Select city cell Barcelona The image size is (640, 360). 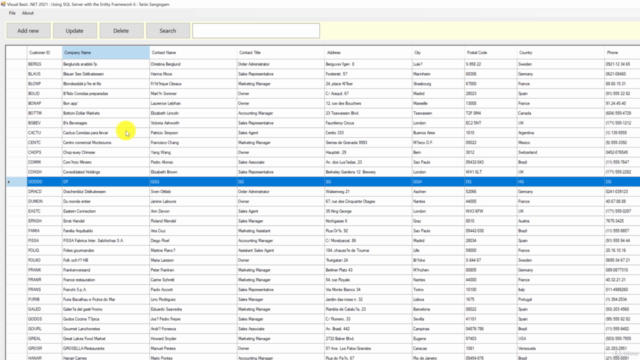click(x=438, y=309)
